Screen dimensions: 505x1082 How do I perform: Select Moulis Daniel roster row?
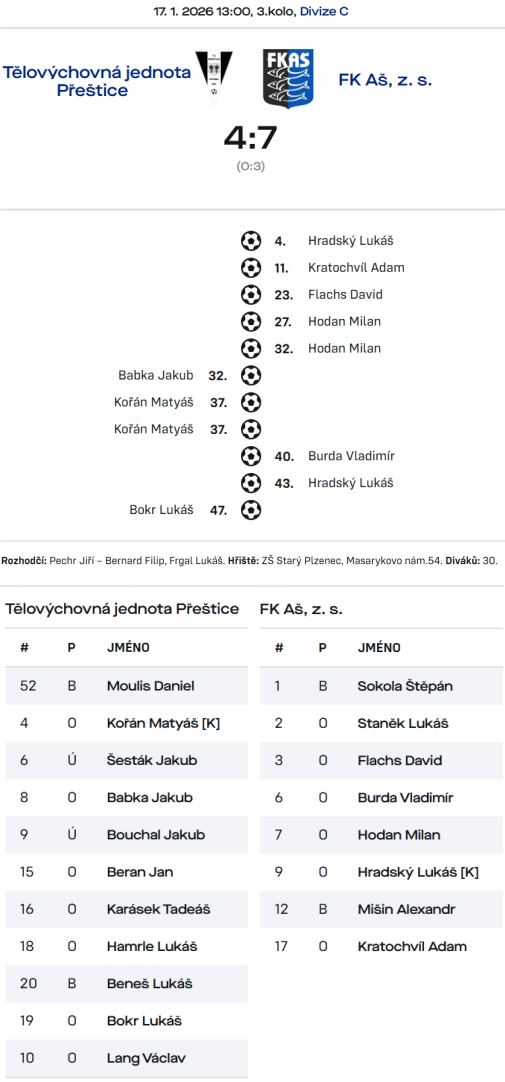(x=126, y=686)
